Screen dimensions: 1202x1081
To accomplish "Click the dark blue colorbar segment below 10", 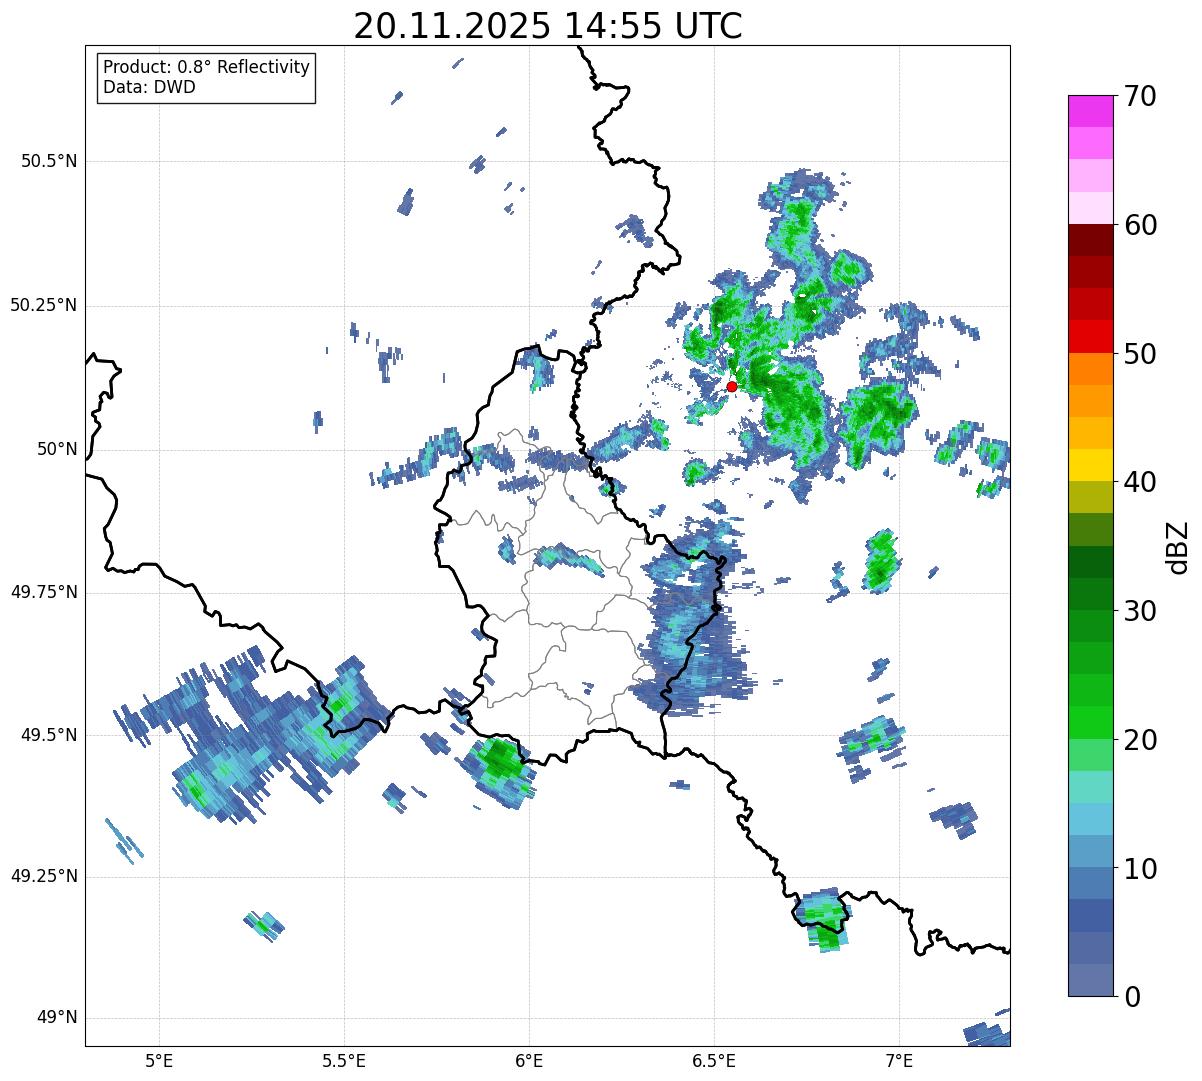I will coord(1090,915).
